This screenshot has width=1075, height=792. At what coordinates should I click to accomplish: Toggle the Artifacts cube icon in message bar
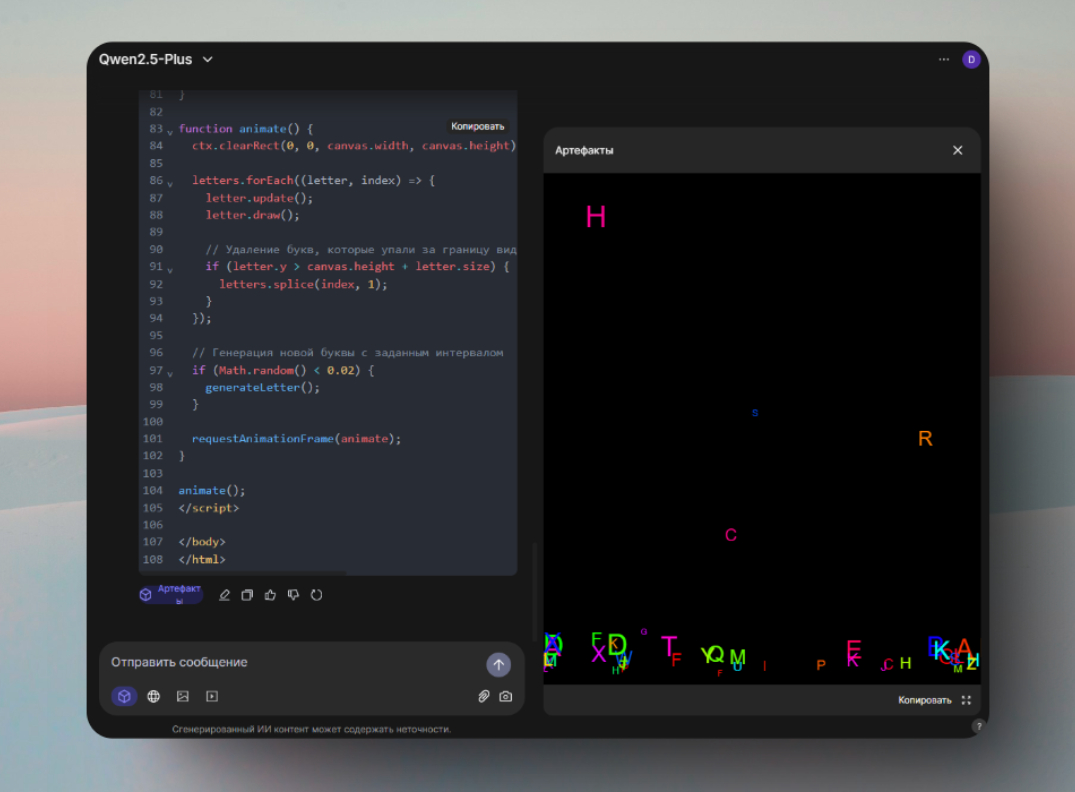click(124, 697)
